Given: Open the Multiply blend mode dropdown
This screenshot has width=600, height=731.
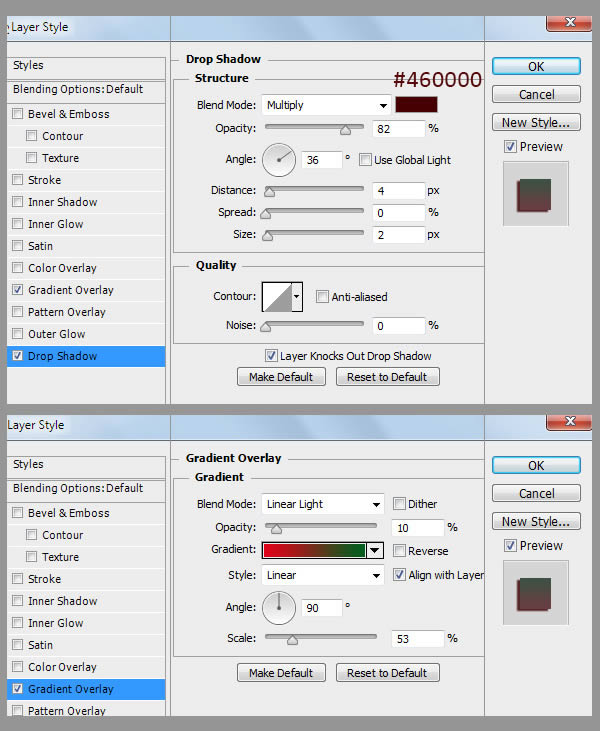Looking at the screenshot, I should (x=325, y=105).
